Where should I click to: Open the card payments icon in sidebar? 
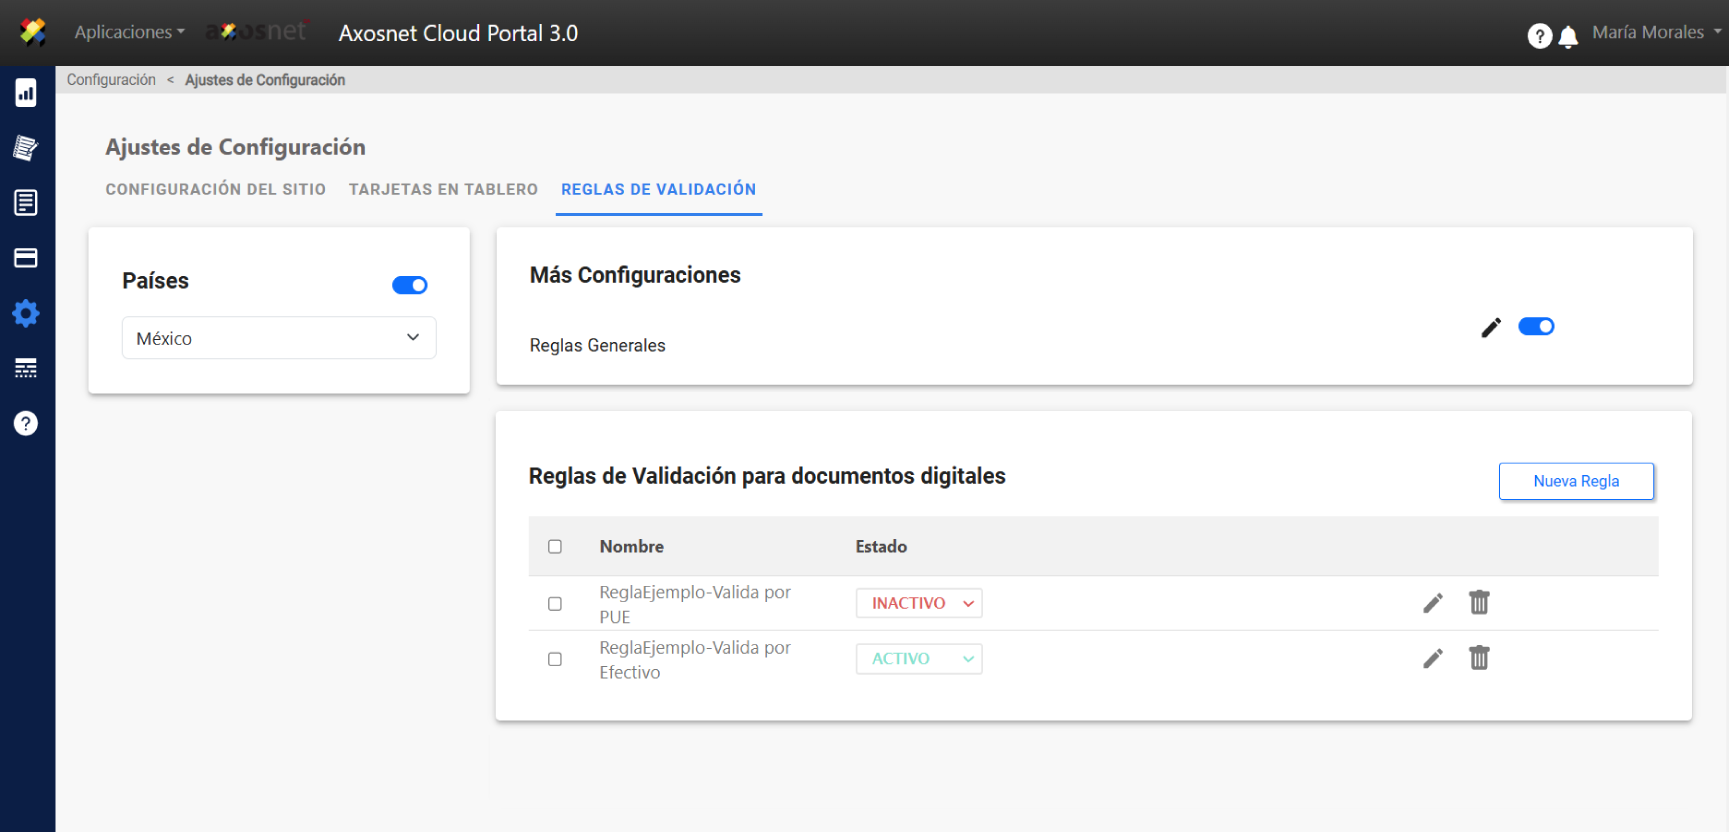26,258
